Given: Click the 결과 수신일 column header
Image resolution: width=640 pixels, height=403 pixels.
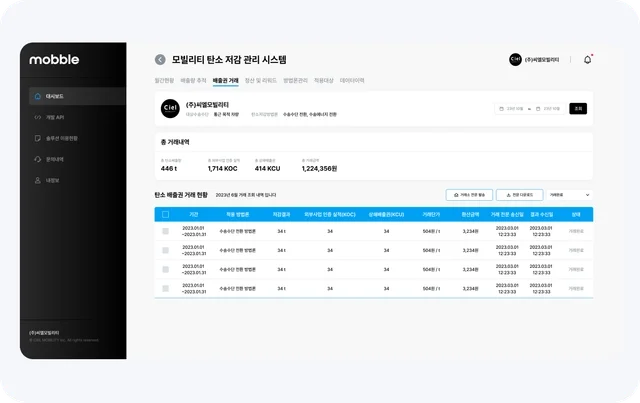Looking at the screenshot, I should coord(541,214).
